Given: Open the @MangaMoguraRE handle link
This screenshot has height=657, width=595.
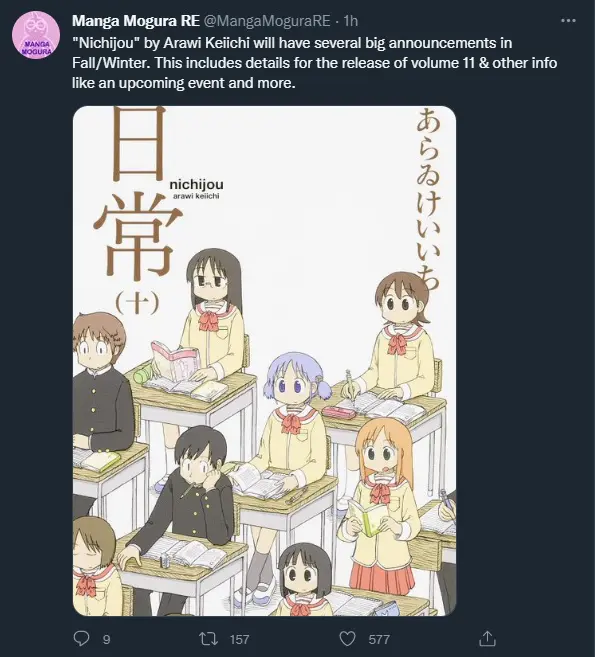Looking at the screenshot, I should pos(267,21).
